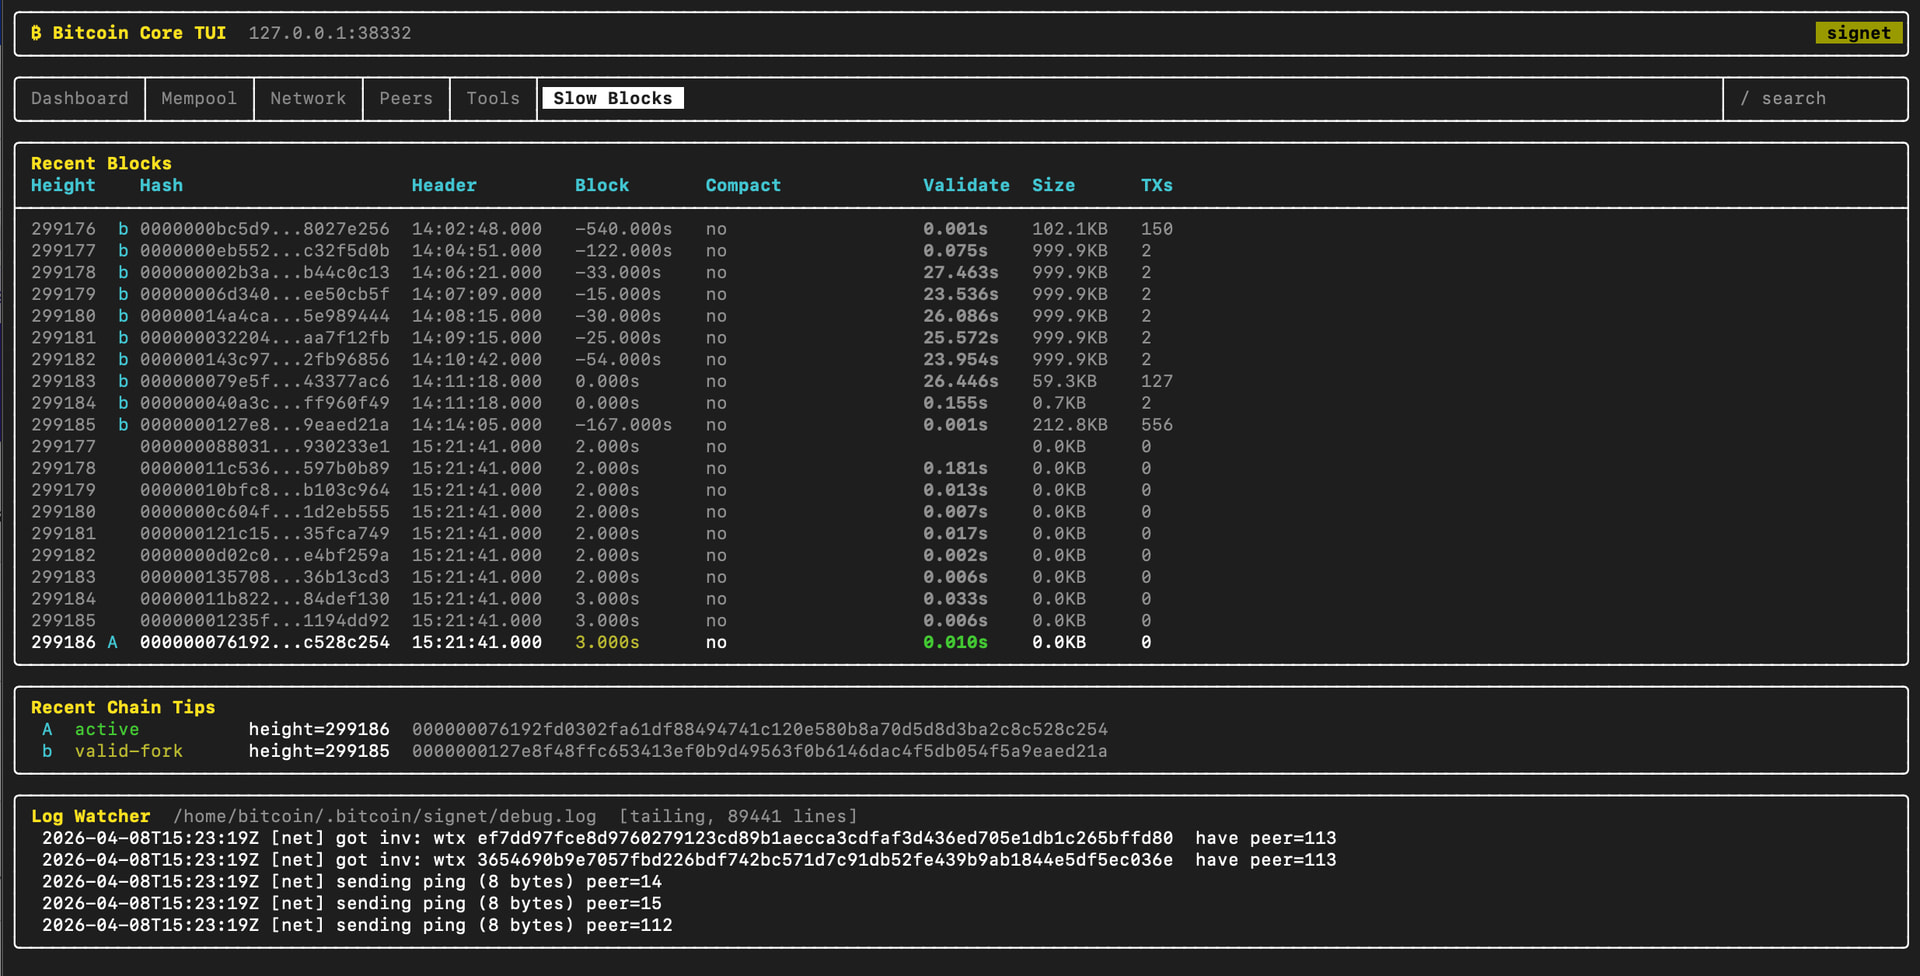Click the 'A' active tip marker on block 299186
Viewport: 1920px width, 976px height.
(113, 642)
